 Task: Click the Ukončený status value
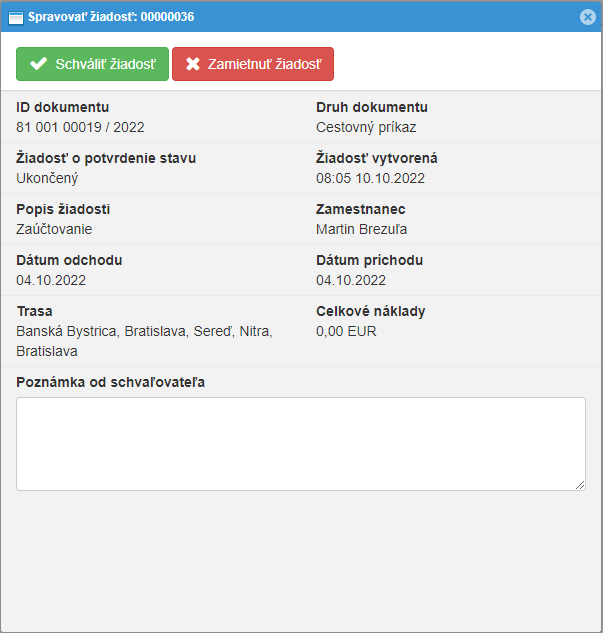pyautogui.click(x=47, y=178)
